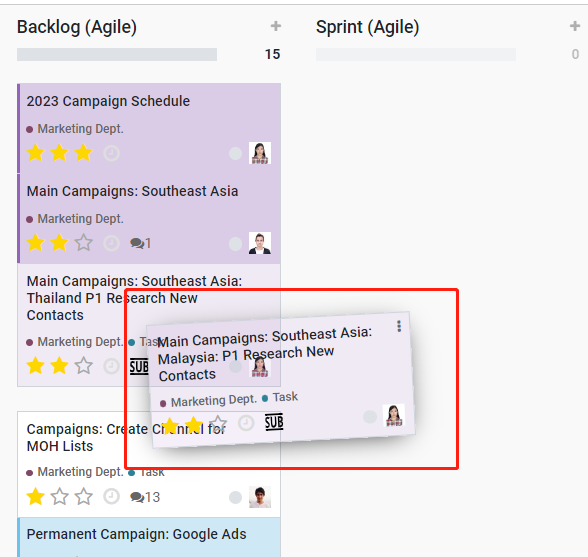Click Marketing Dept. tag on Thailand card
Viewport: 588px width, 557px height.
pos(80,342)
